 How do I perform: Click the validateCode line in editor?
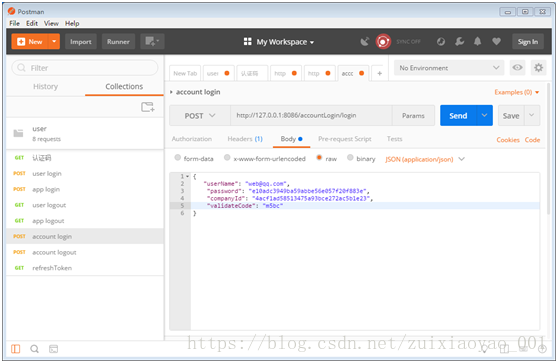click(365, 206)
